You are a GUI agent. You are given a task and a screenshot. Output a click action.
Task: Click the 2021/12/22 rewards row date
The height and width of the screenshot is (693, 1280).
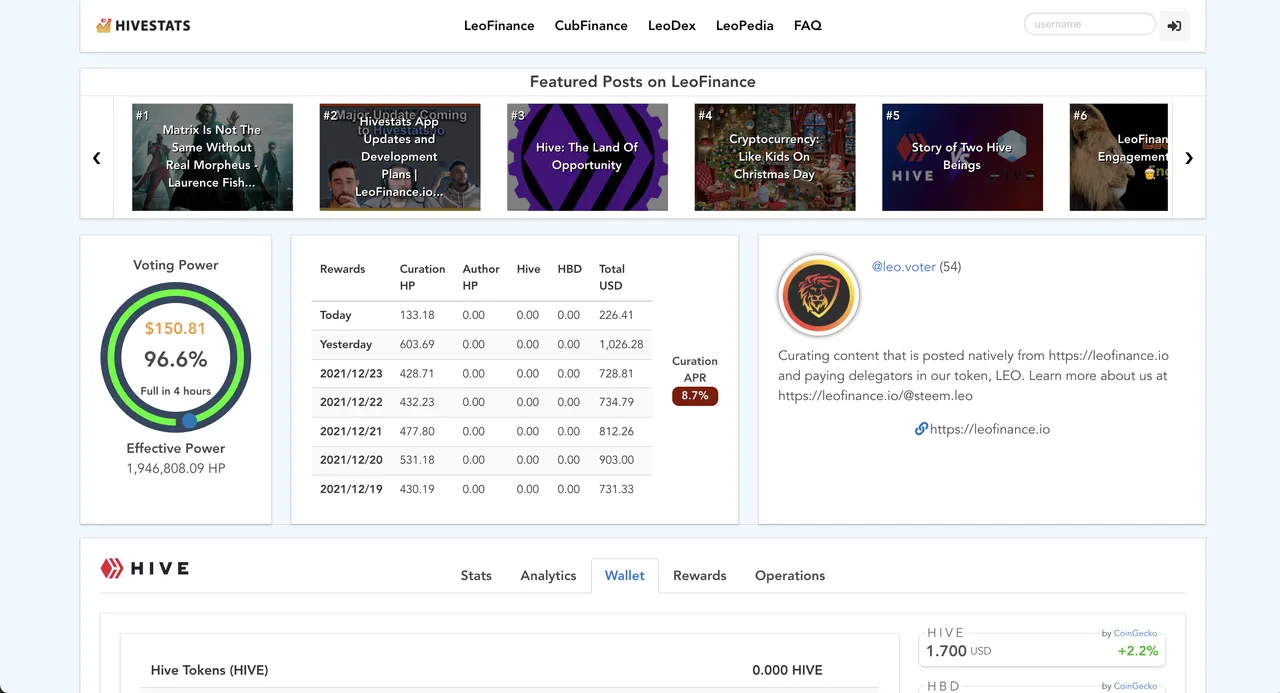click(x=351, y=402)
